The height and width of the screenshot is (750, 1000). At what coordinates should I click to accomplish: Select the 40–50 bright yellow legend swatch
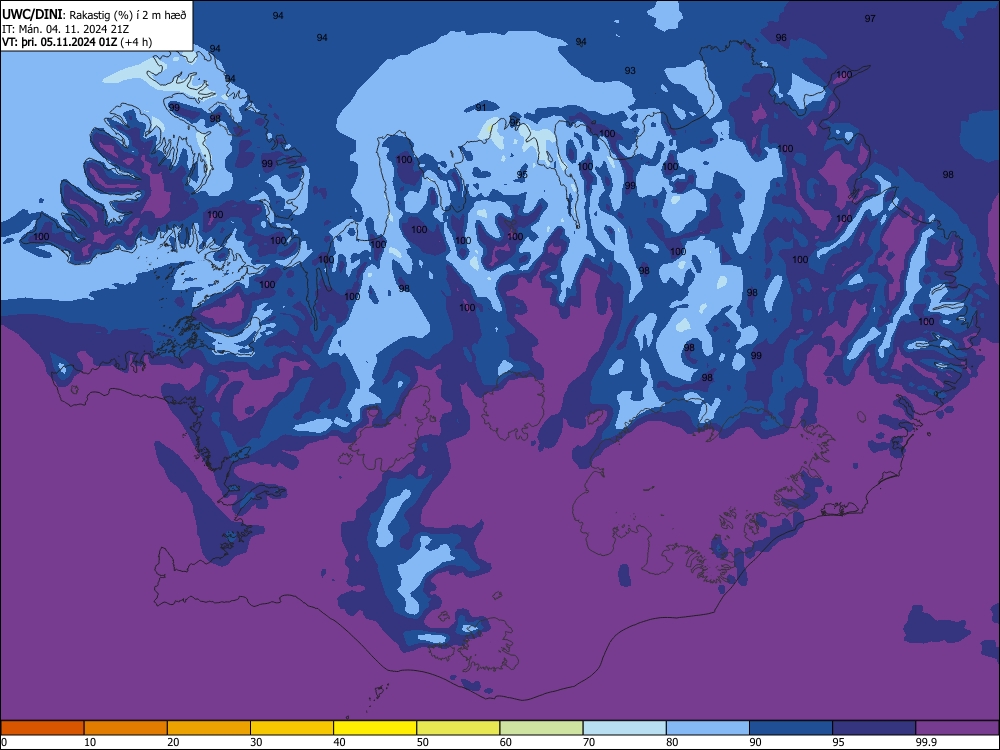(375, 728)
